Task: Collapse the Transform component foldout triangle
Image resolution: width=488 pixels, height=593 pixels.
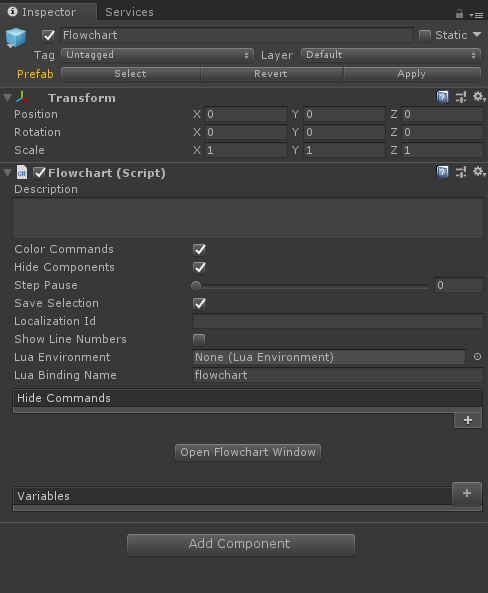Action: tap(7, 98)
